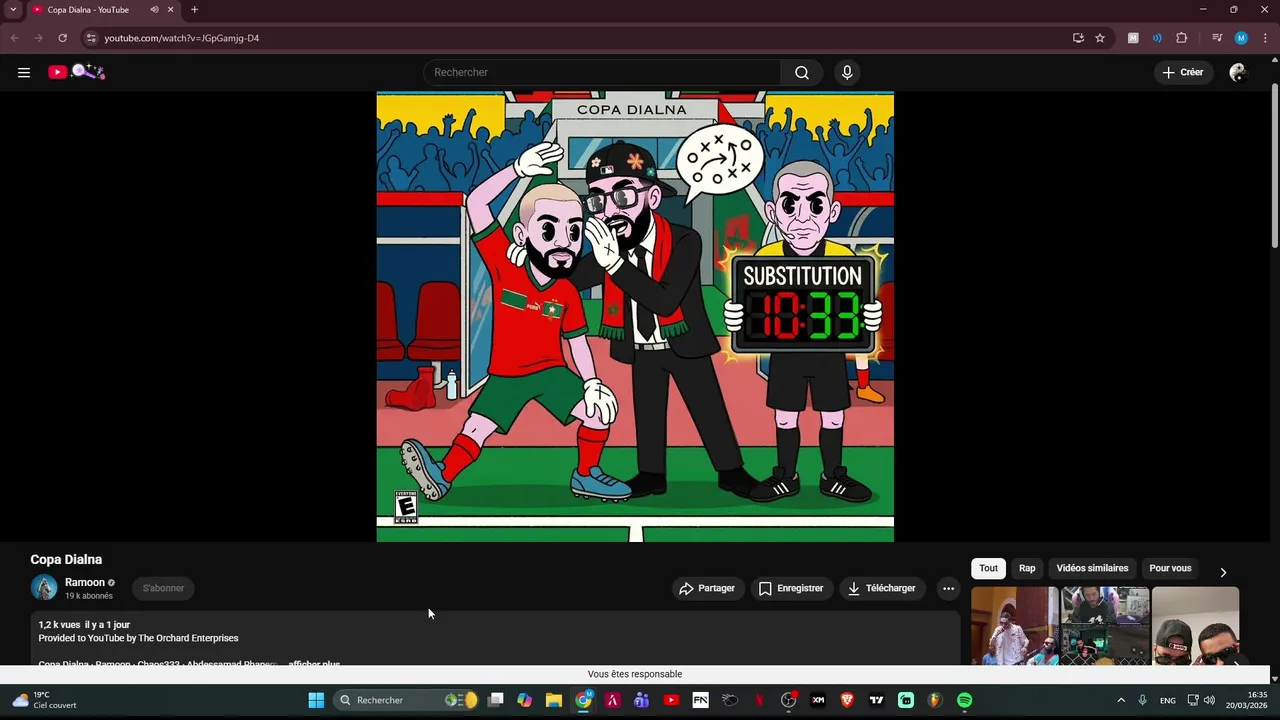Open the Chrome profile M avatar
Screen dimensions: 1280x720
1241,38
